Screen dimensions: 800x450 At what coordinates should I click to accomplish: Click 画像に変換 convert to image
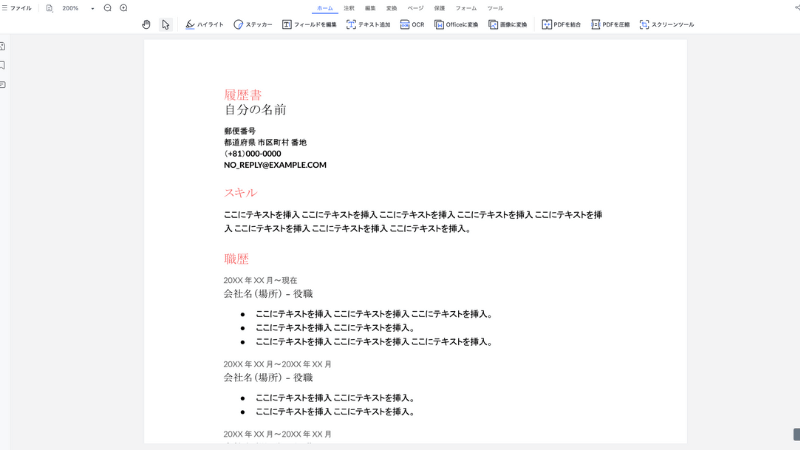tap(507, 24)
